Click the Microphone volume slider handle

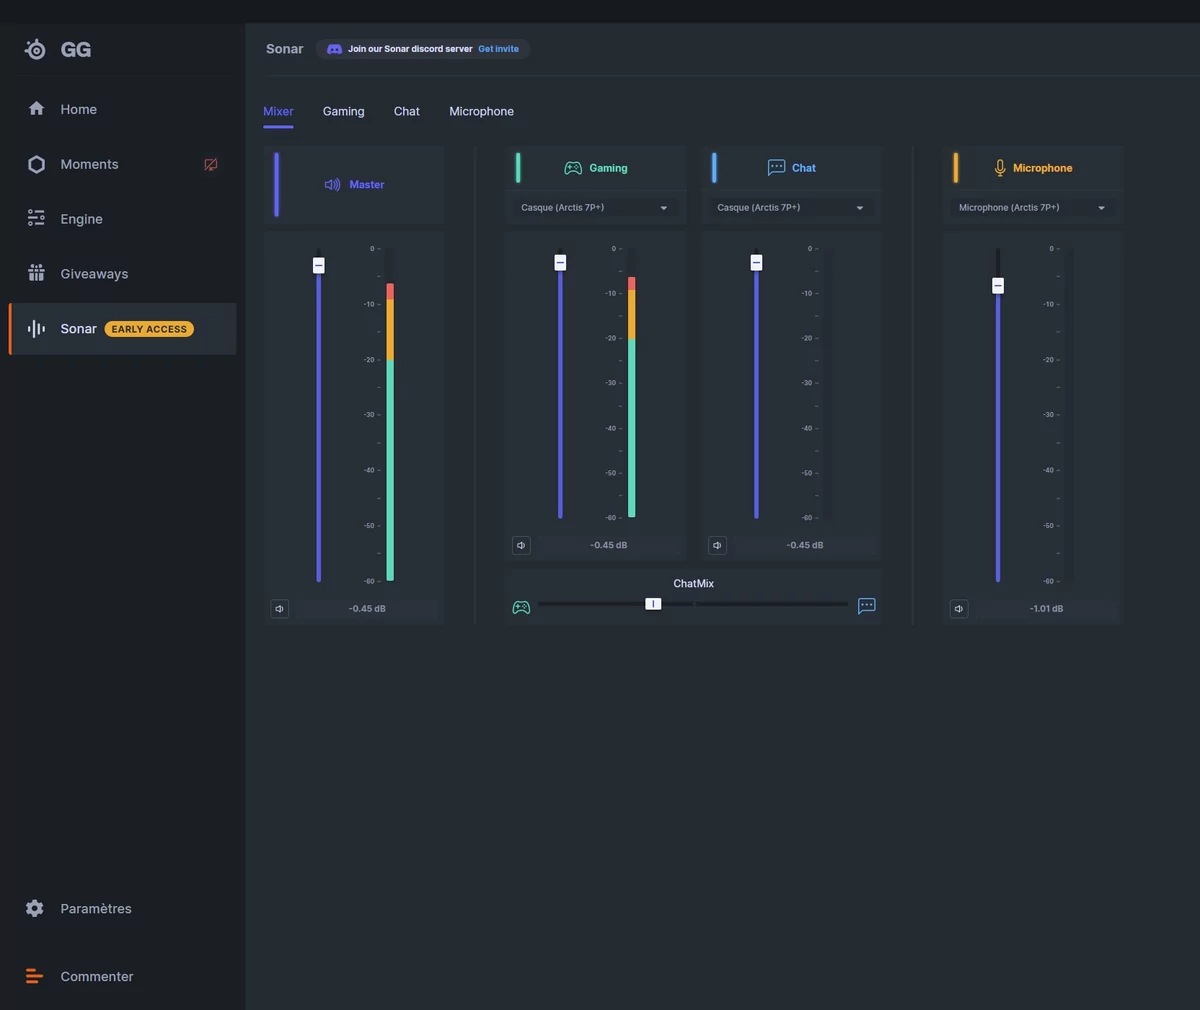tap(998, 286)
